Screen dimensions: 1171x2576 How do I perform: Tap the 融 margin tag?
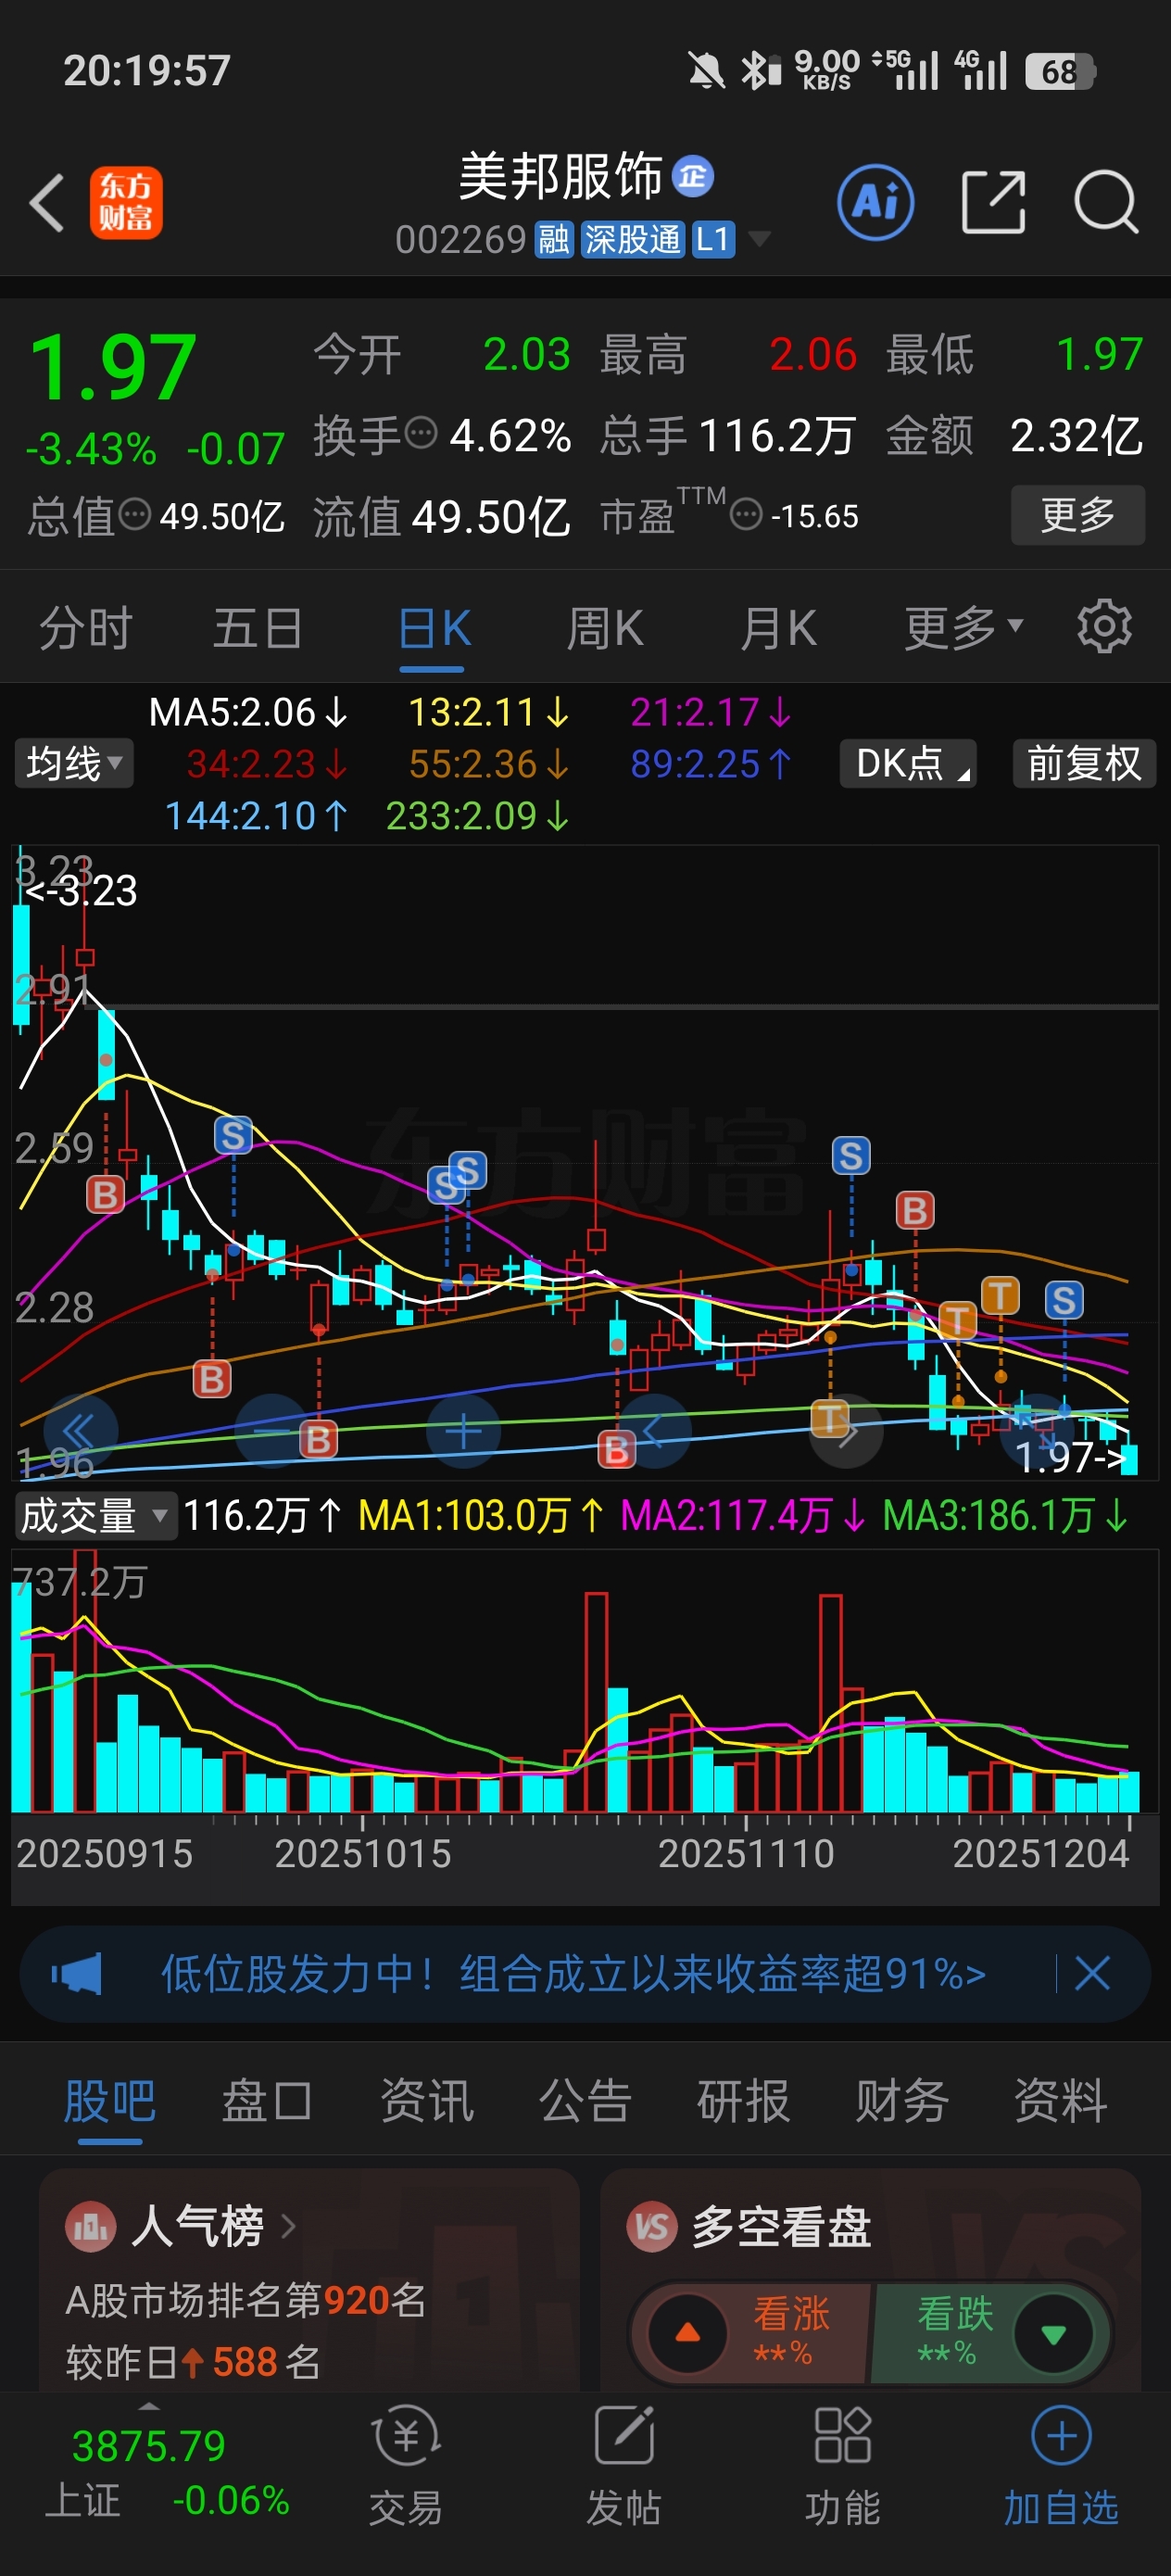coord(554,239)
